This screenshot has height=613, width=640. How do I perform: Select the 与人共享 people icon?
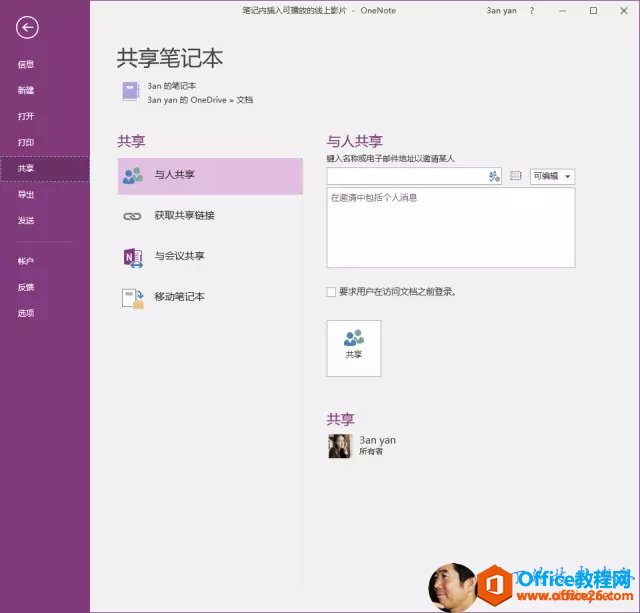132,175
